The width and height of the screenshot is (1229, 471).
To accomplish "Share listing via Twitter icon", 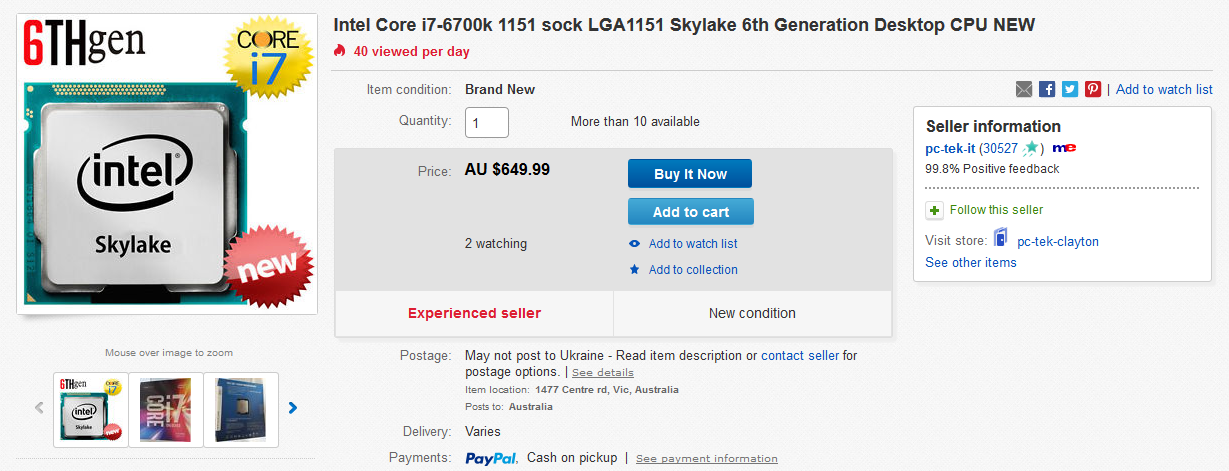I will (x=1070, y=89).
